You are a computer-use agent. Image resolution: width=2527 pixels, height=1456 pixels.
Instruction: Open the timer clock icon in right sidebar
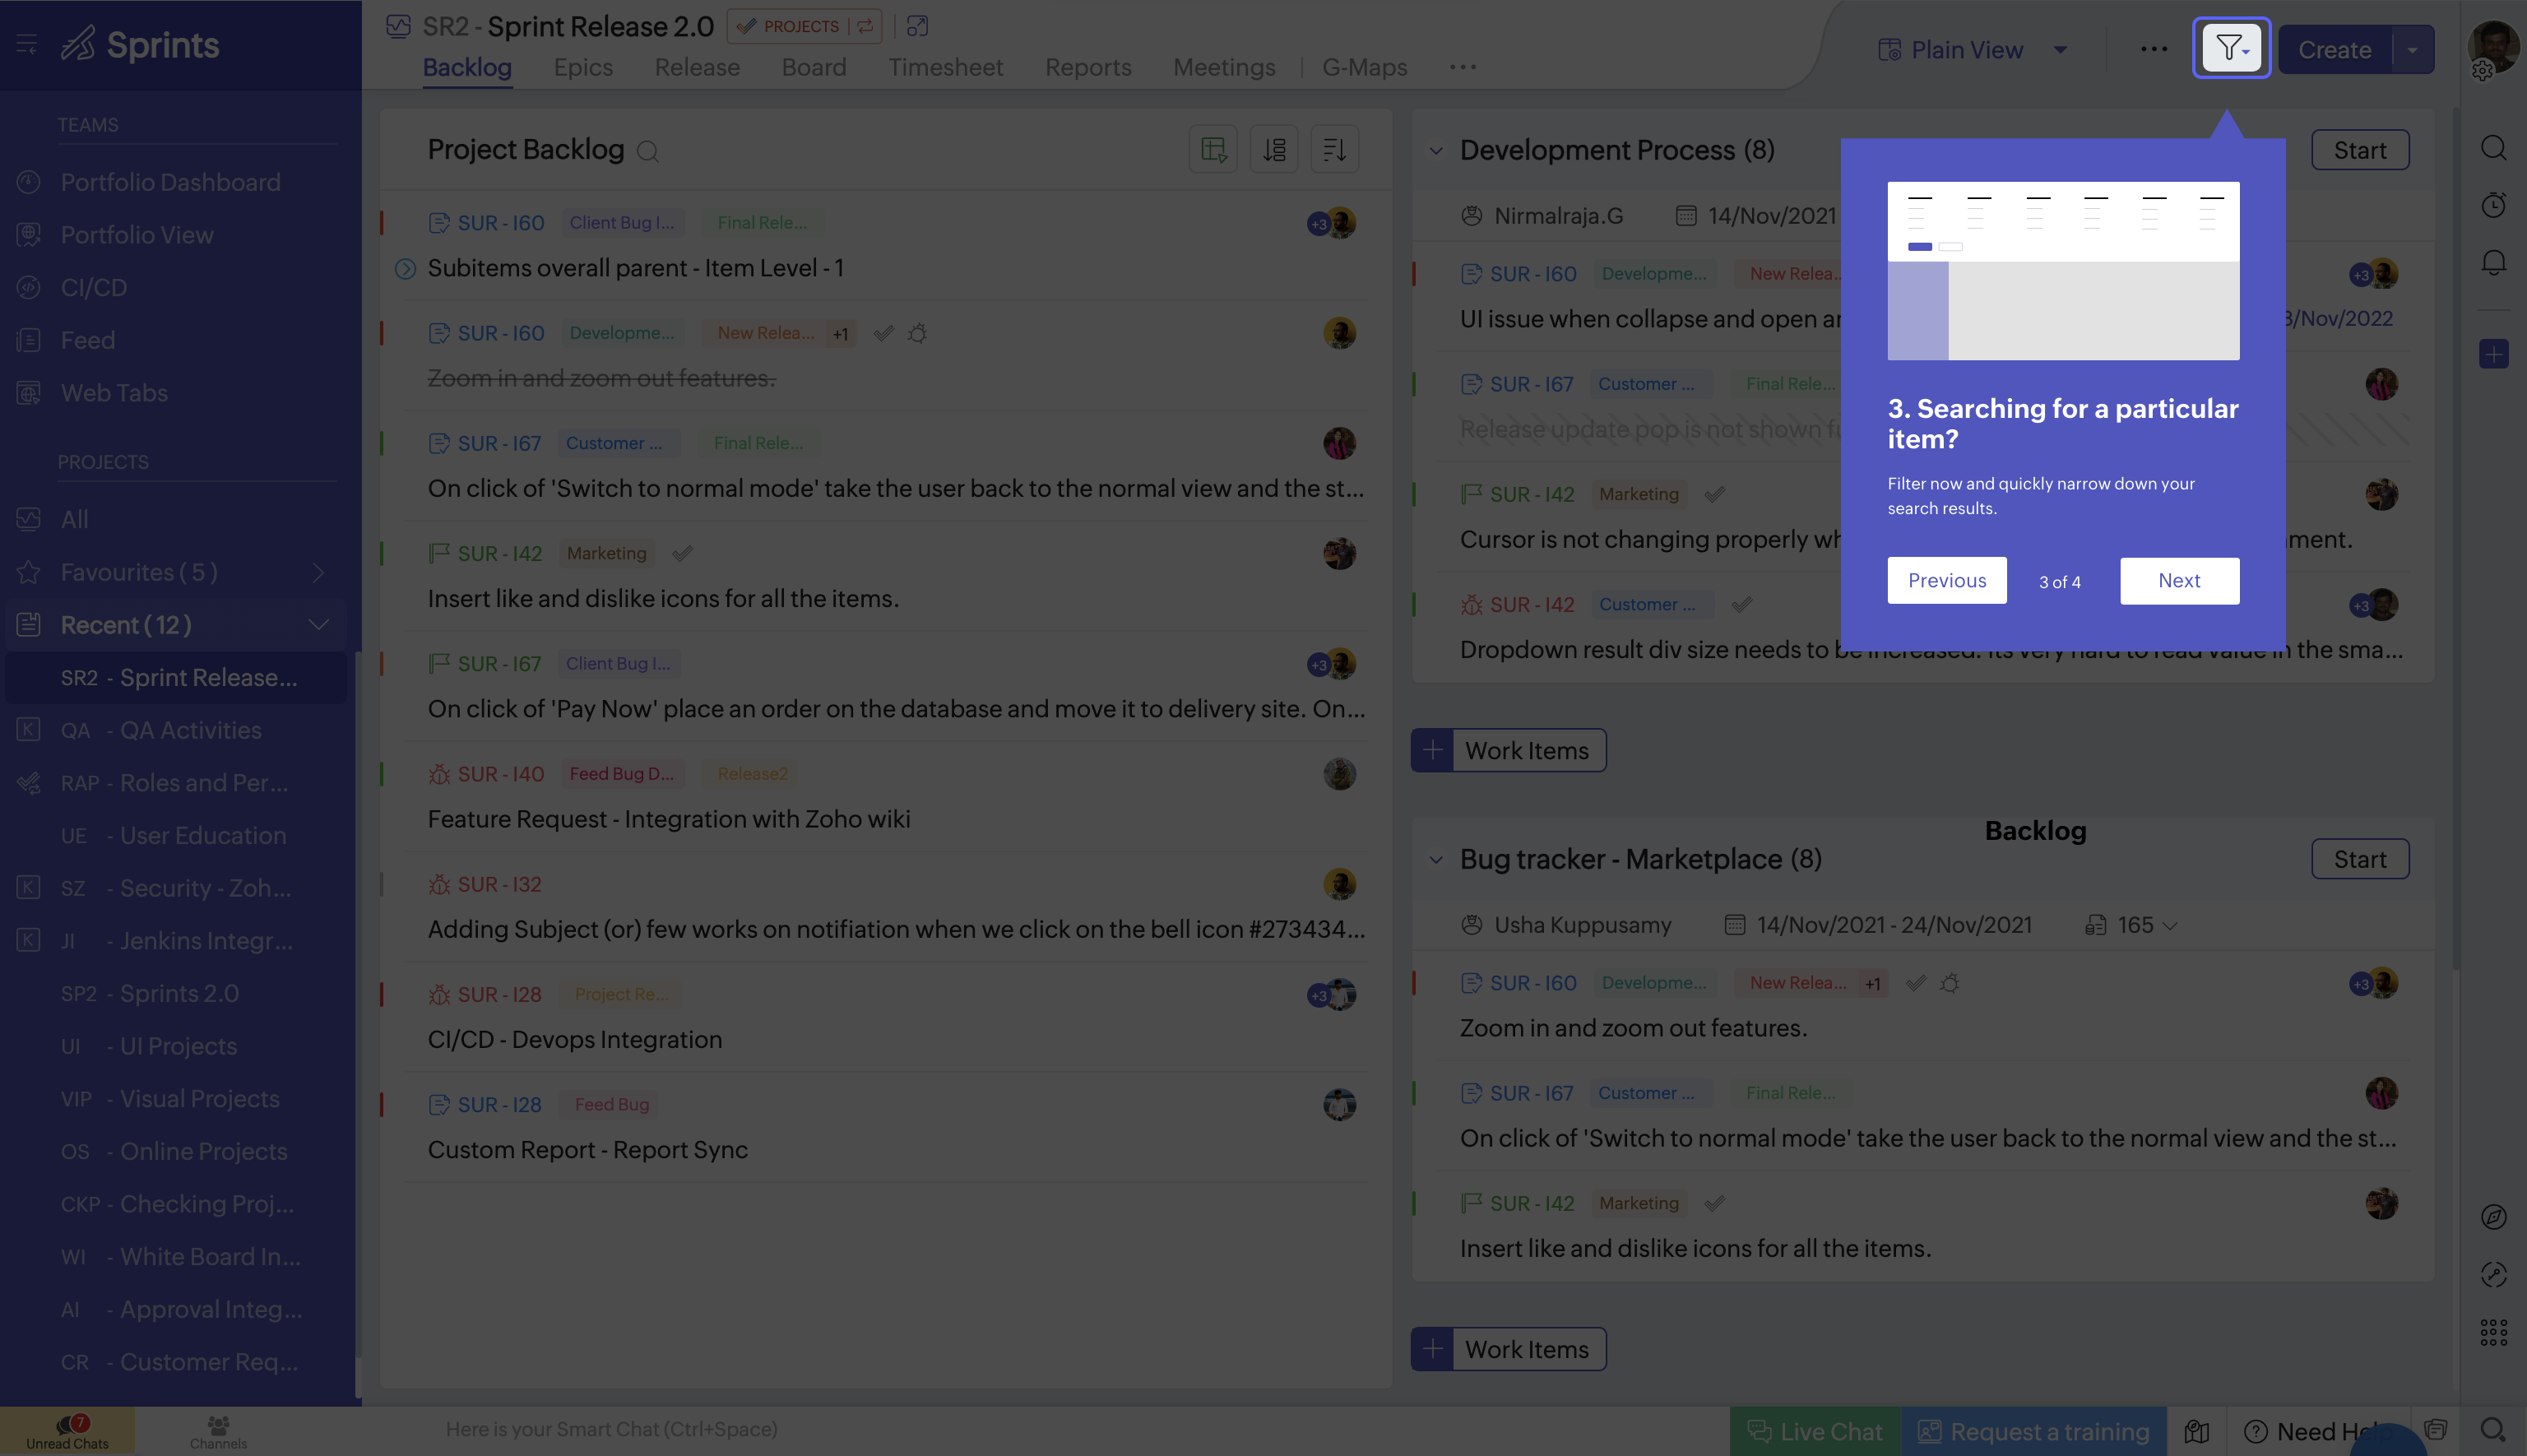[x=2493, y=205]
